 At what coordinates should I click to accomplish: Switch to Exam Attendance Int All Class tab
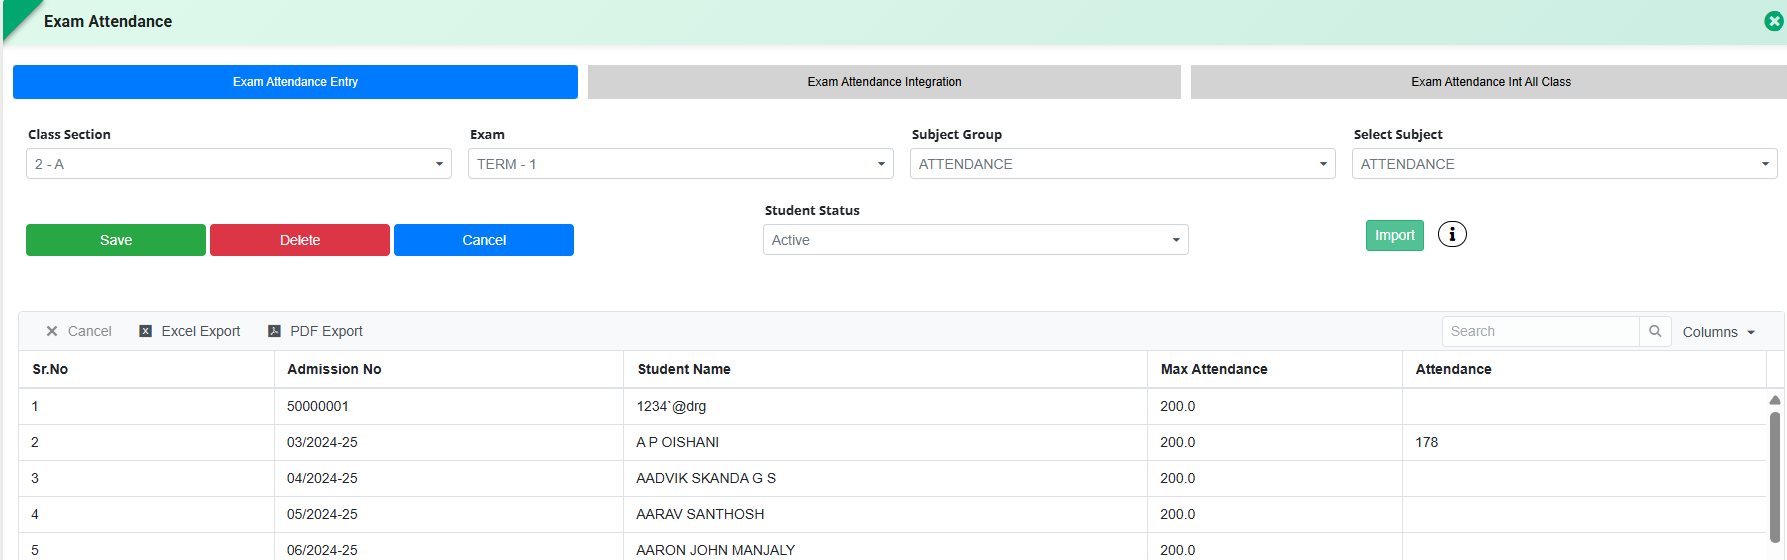coord(1489,82)
